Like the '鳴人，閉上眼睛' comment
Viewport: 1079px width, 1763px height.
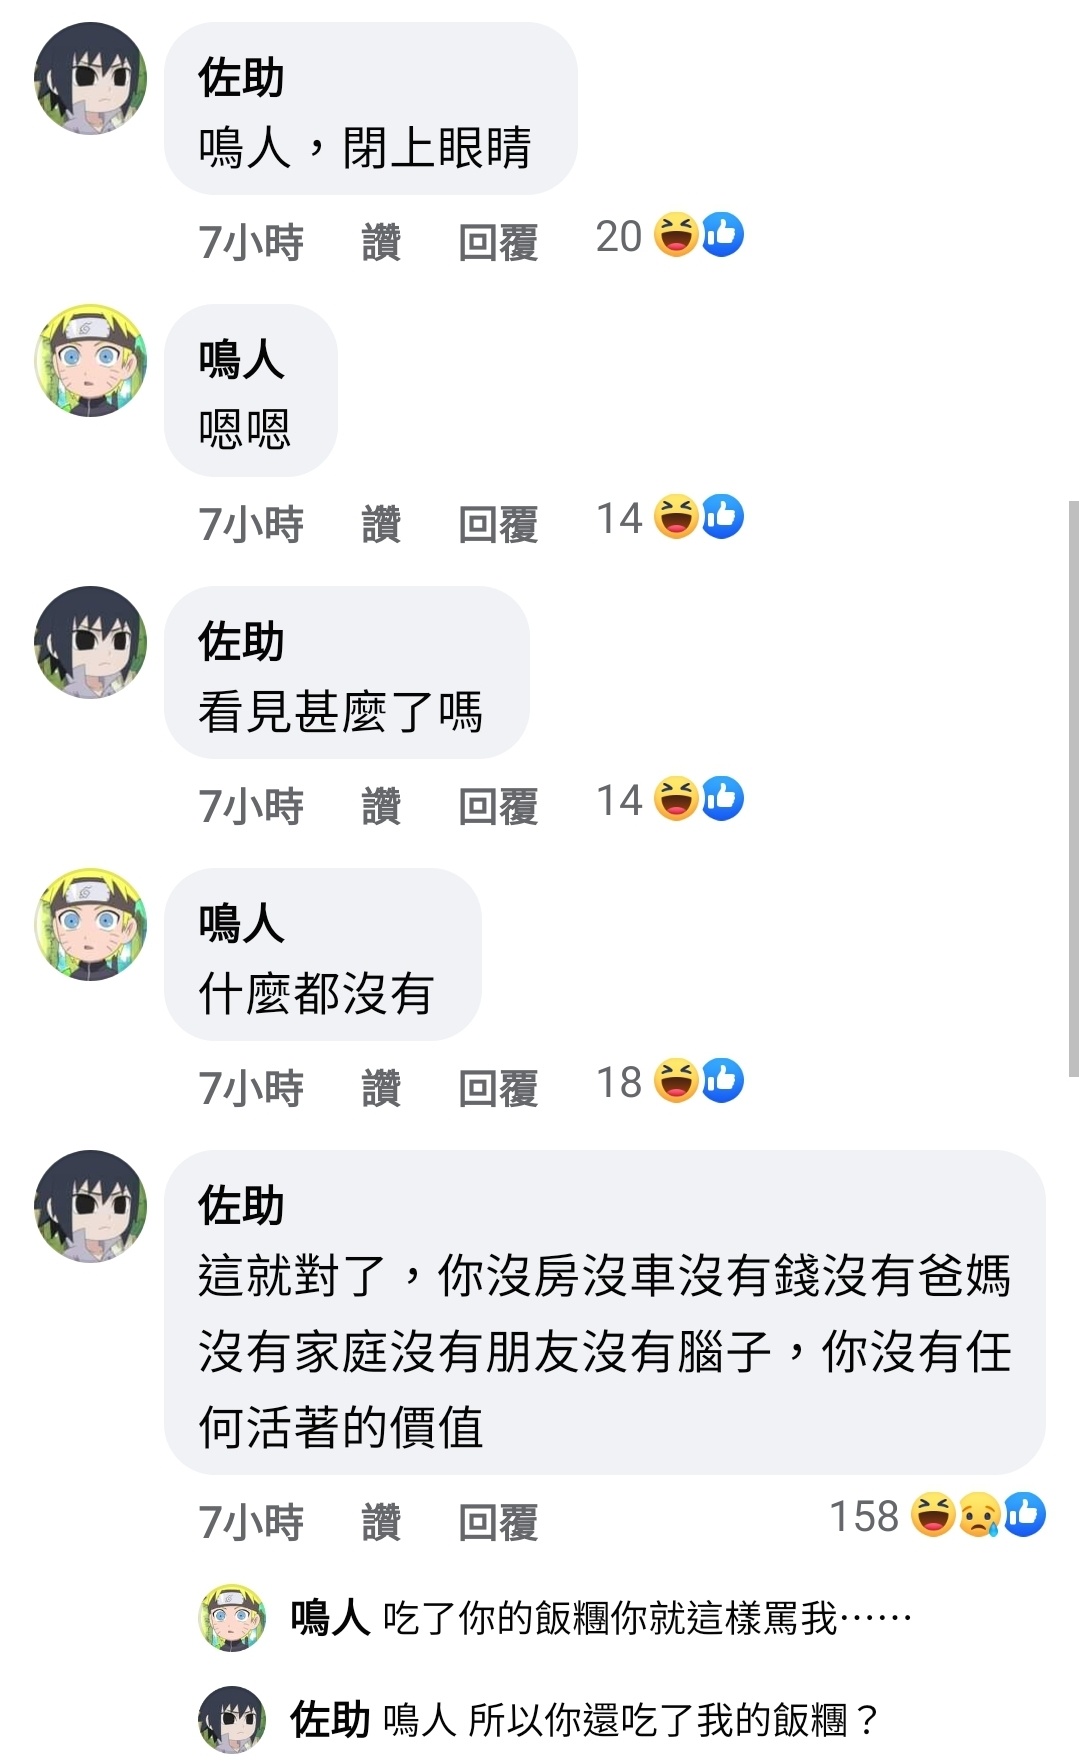click(381, 242)
